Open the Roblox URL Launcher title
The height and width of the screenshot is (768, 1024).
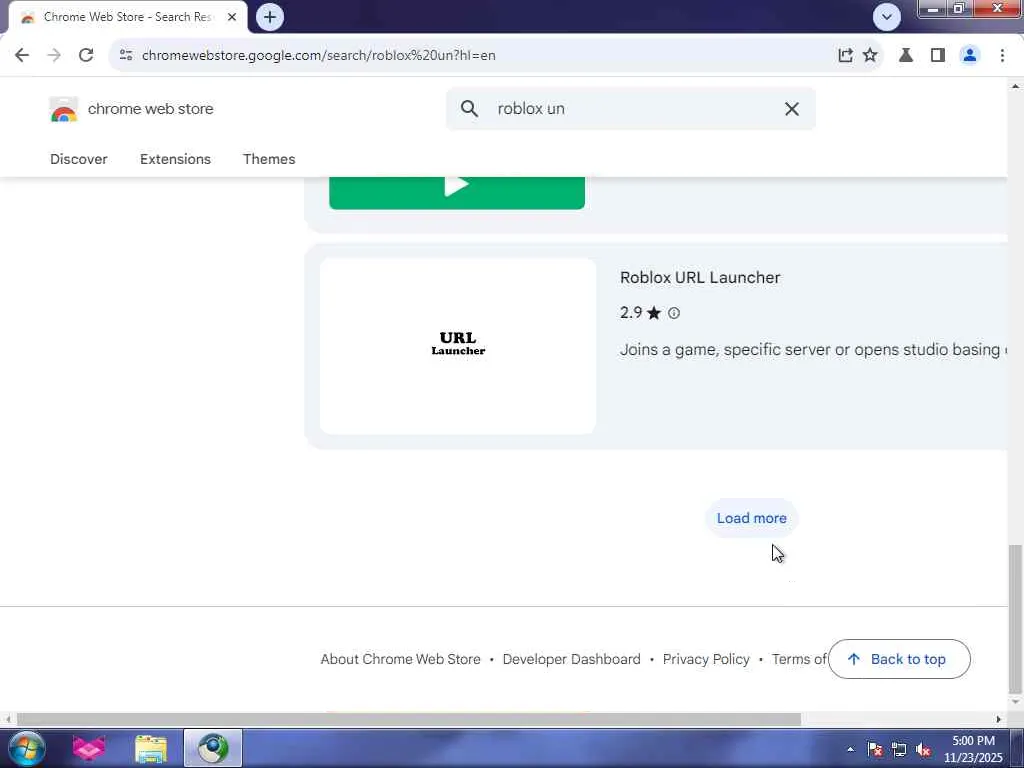coord(700,278)
